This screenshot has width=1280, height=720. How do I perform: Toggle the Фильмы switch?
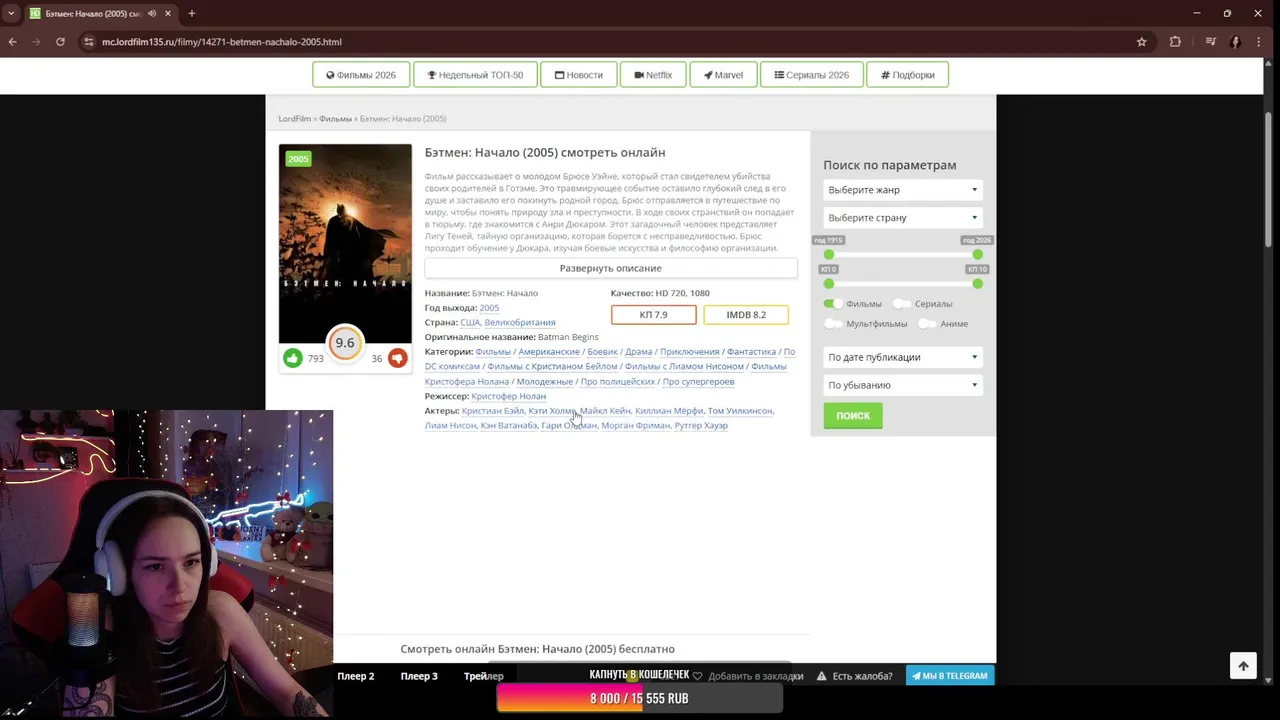click(x=832, y=304)
